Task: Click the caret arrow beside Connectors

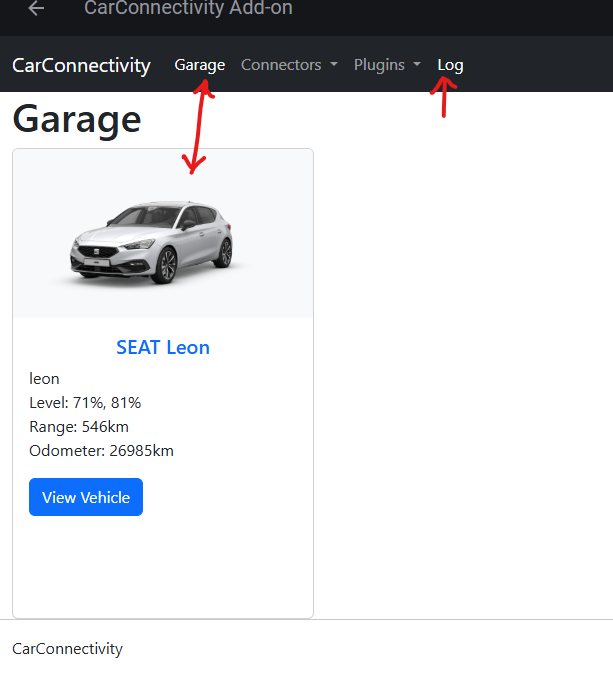Action: 334,65
